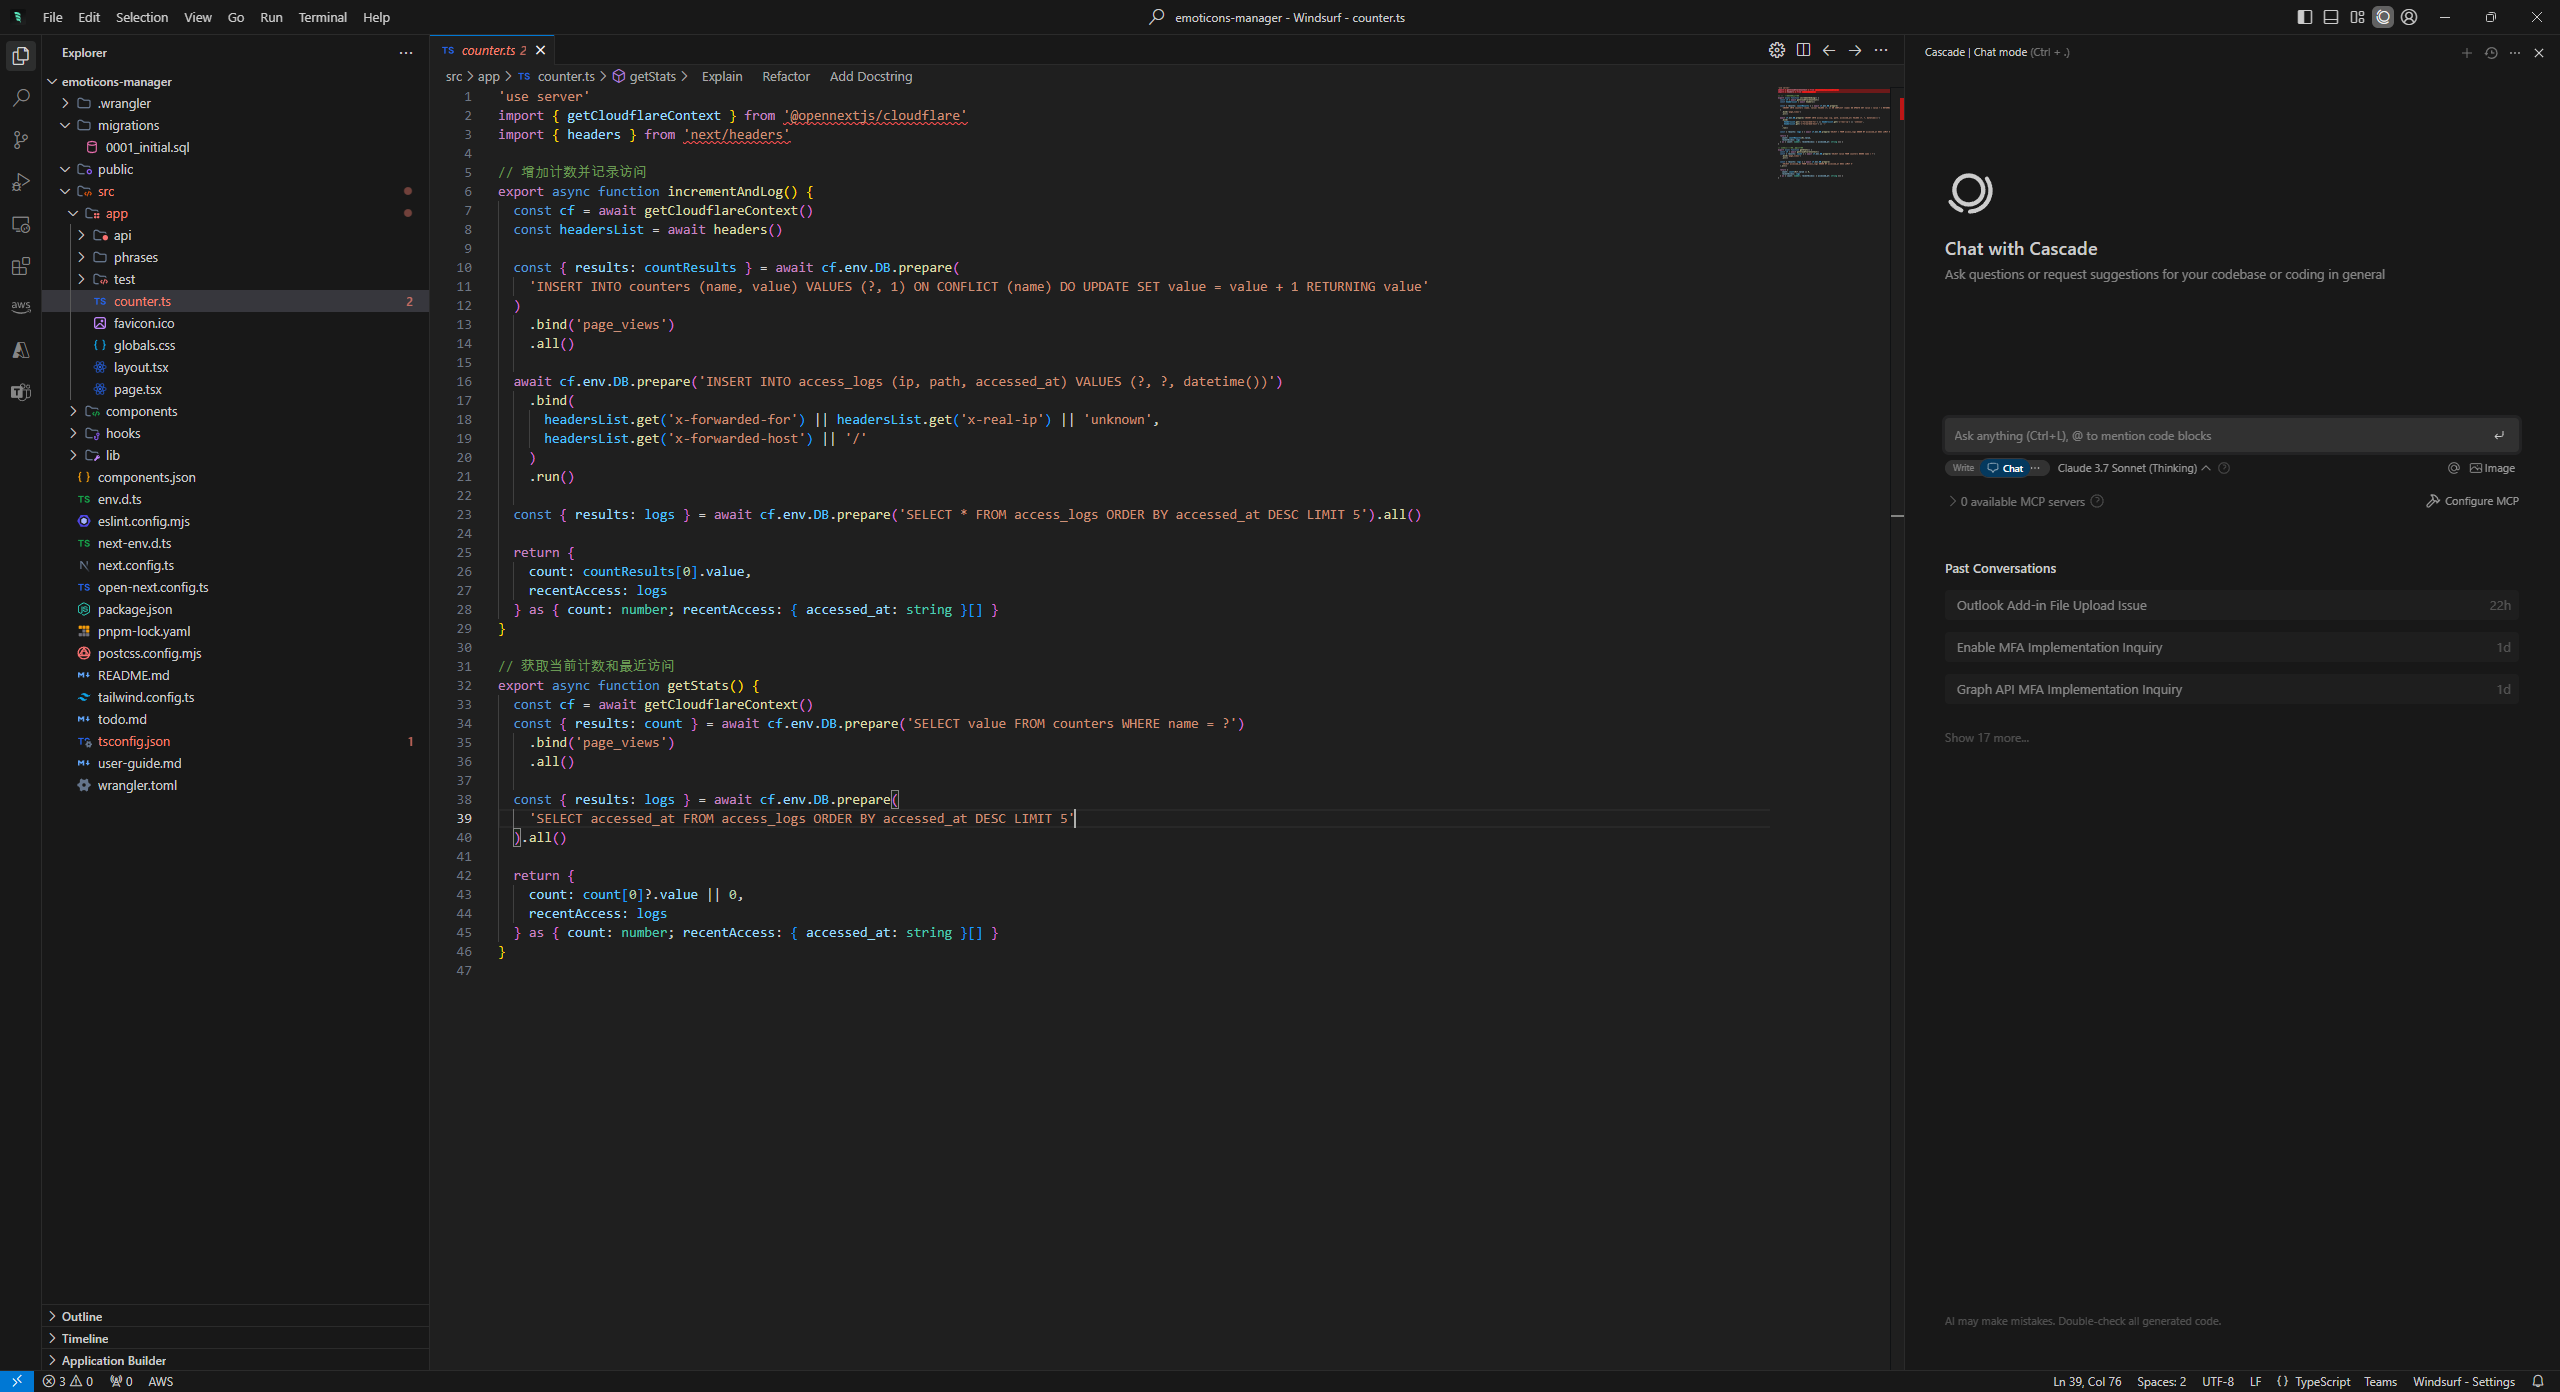
Task: Toggle primary side bar visibility
Action: click(2305, 17)
